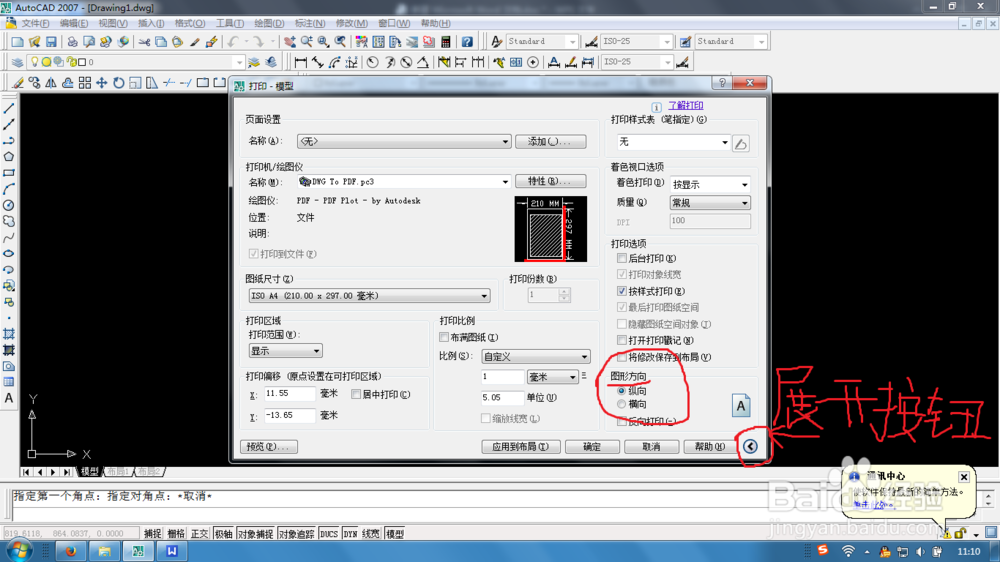Screen dimensions: 1000x562
Task: Click the Linear dimension tool icon
Action: pos(300,62)
